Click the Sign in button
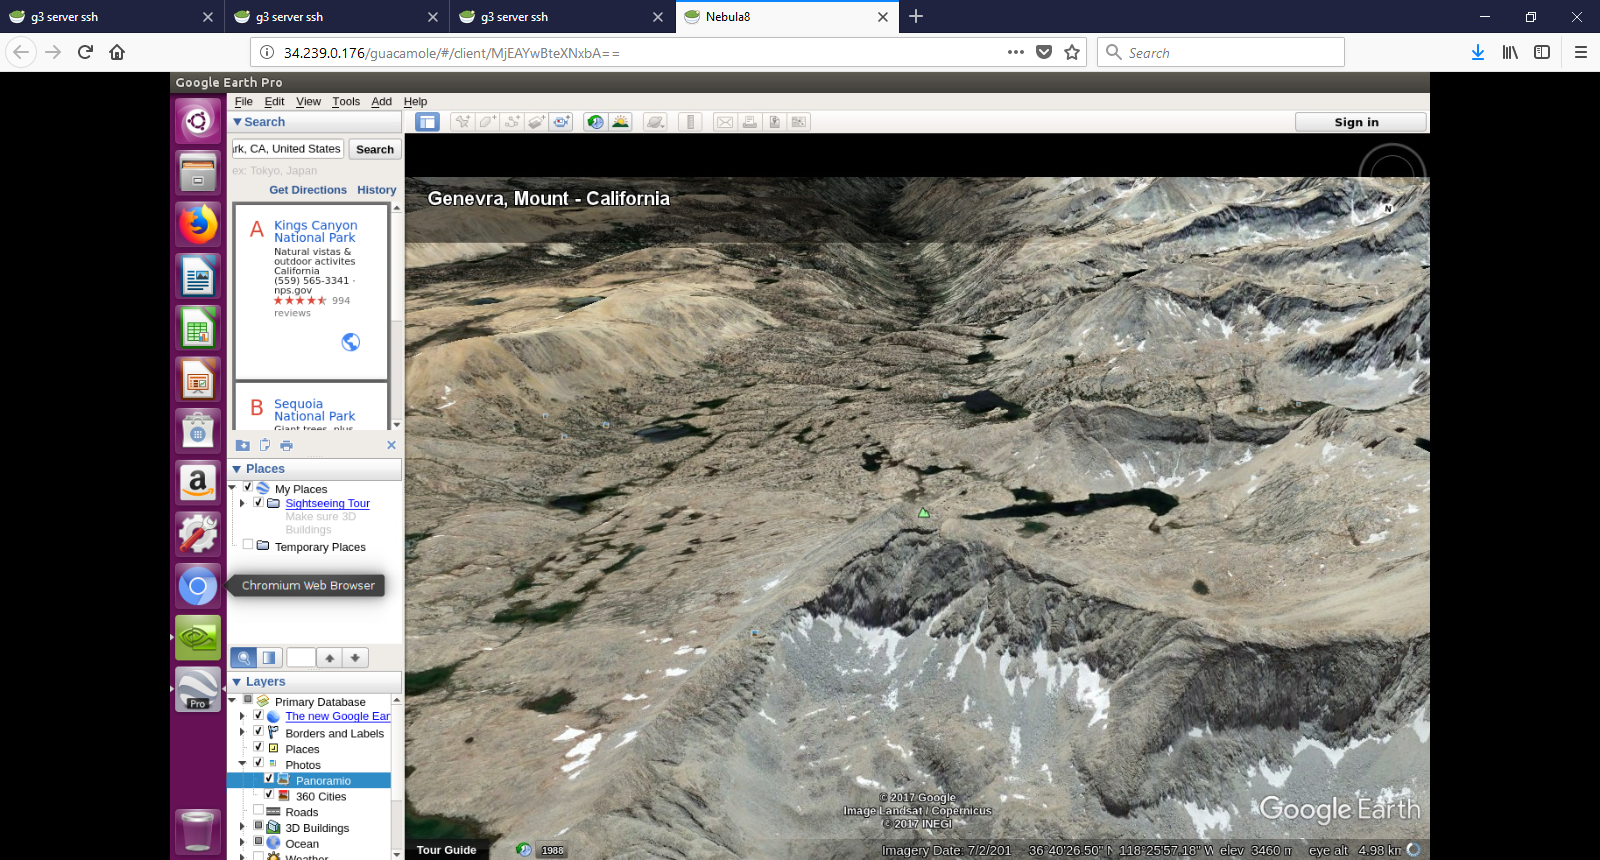Screen dimensions: 1600x860 [x=1361, y=122]
